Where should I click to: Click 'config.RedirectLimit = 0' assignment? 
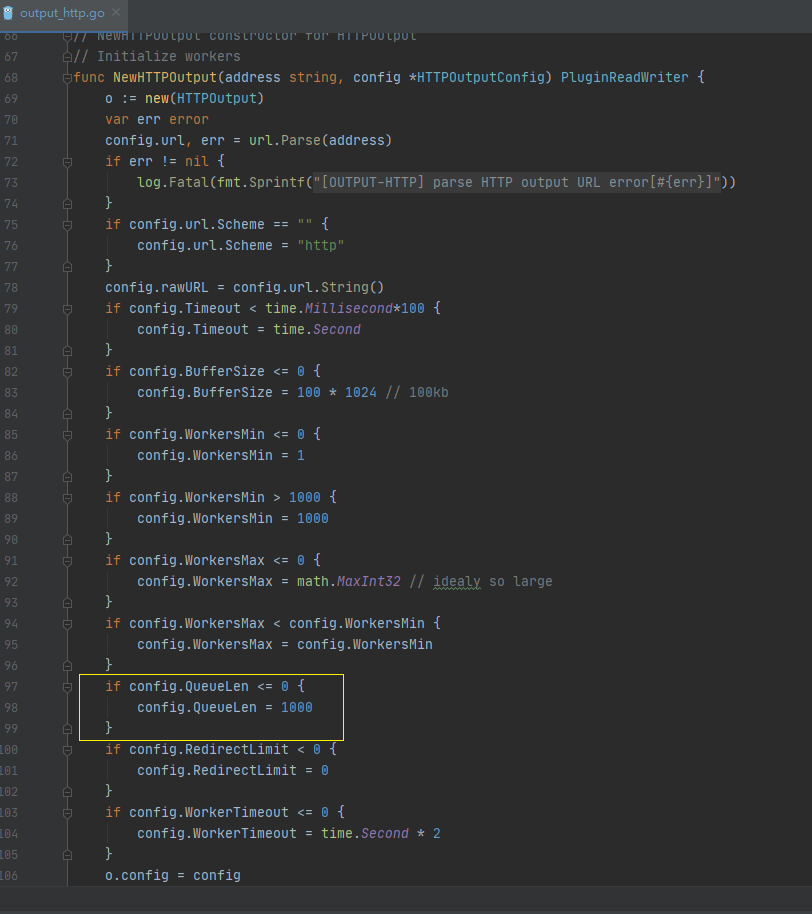point(233,770)
